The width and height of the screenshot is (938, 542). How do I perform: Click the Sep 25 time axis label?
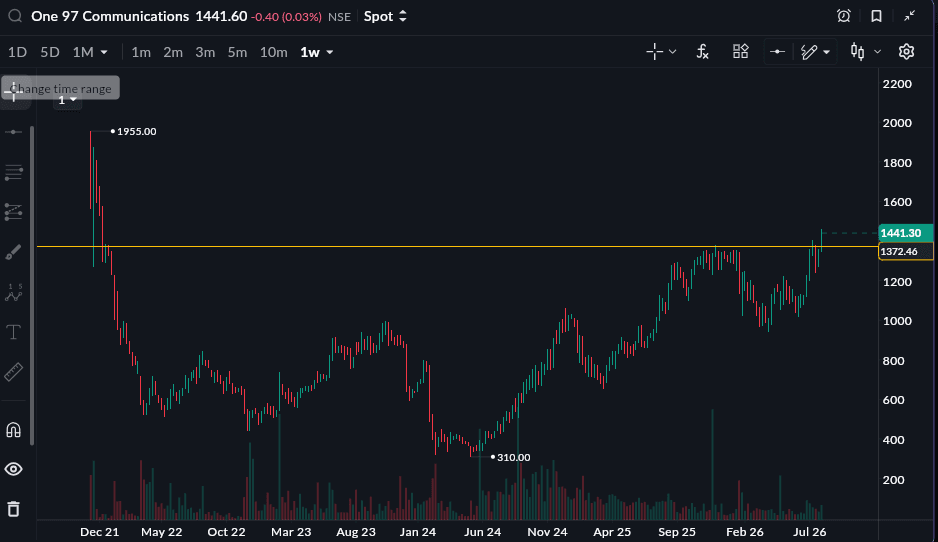point(677,532)
